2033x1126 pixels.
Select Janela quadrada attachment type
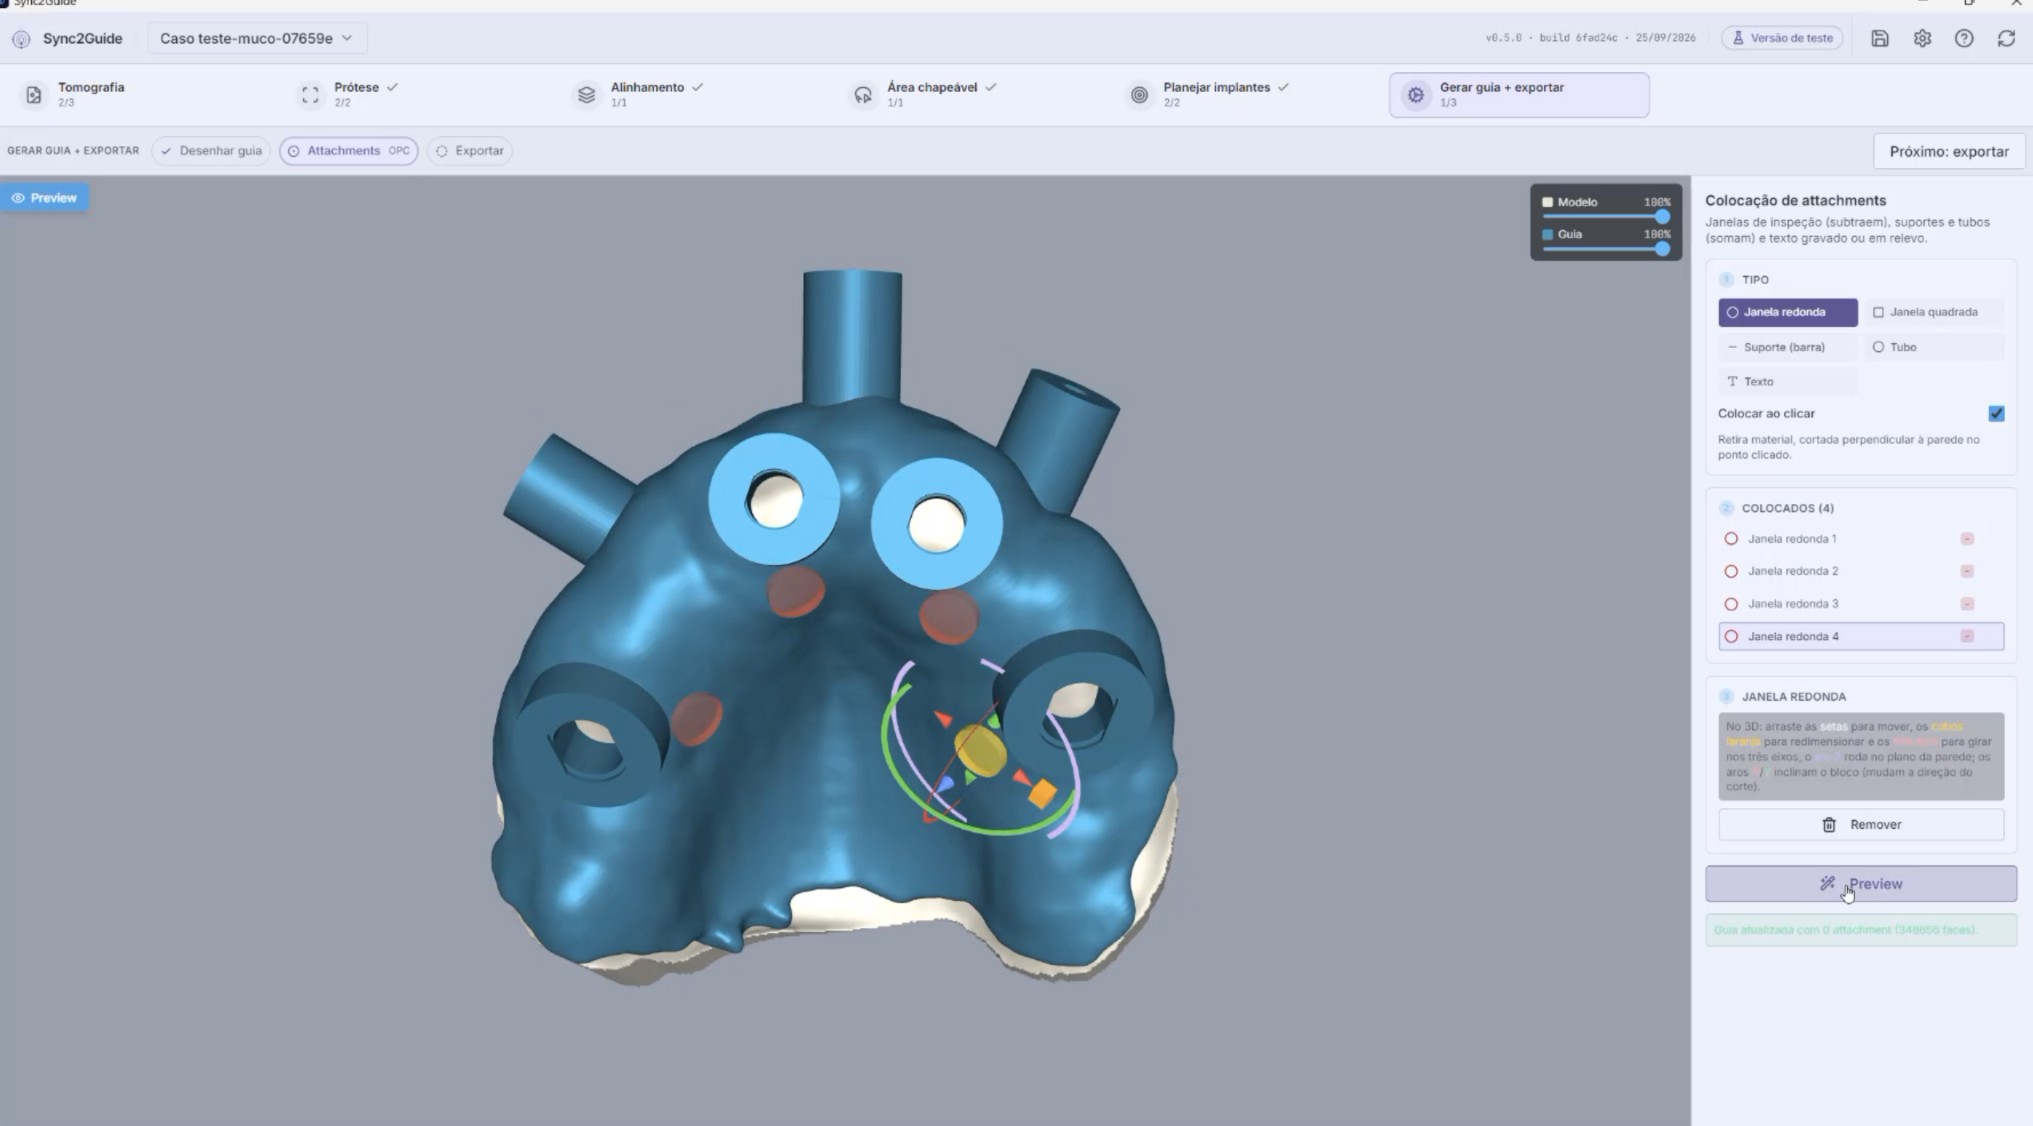(1934, 312)
